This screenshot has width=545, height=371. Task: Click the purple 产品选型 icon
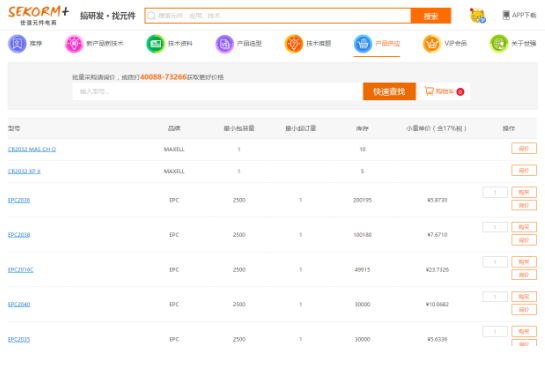coord(225,44)
